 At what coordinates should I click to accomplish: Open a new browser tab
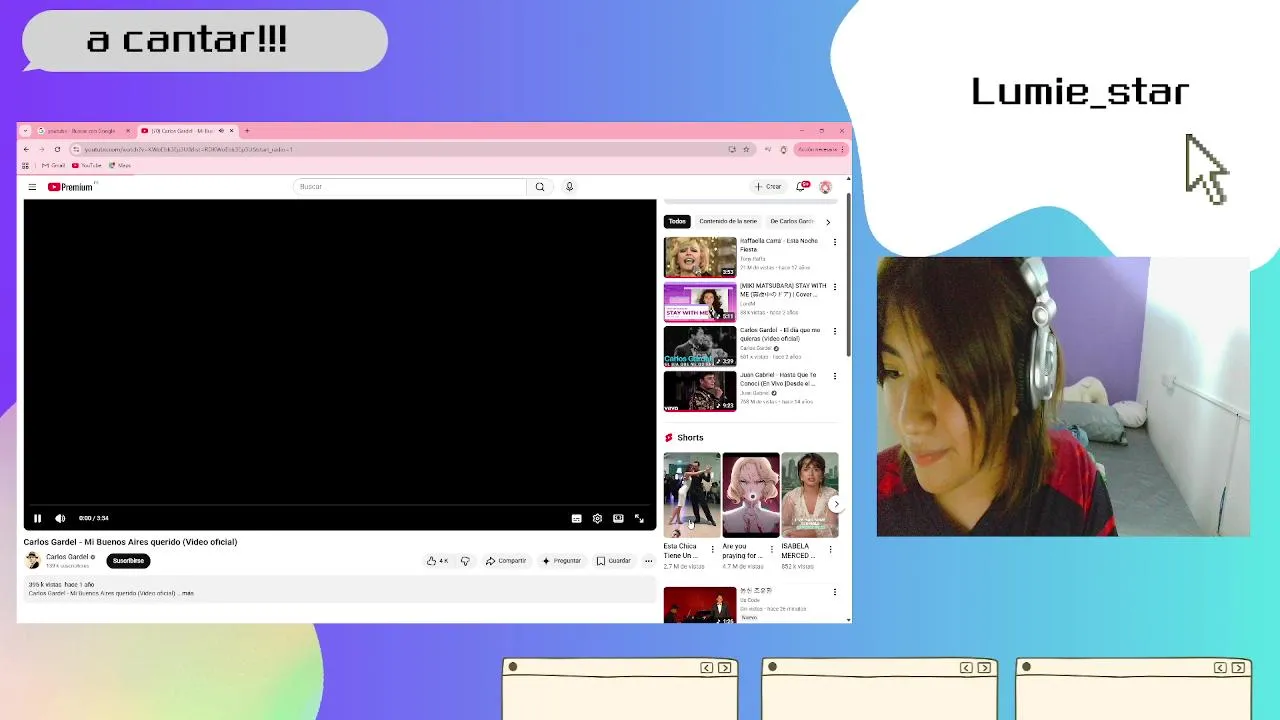click(247, 131)
